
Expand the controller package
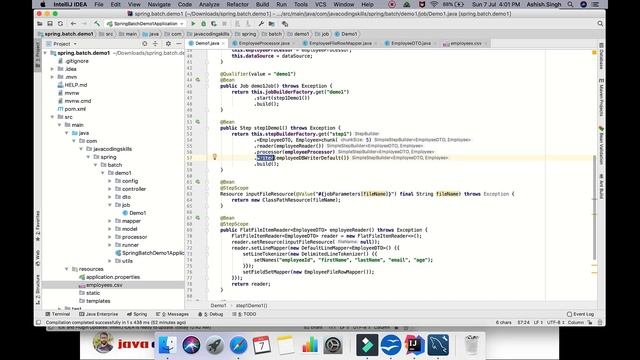pos(110,189)
